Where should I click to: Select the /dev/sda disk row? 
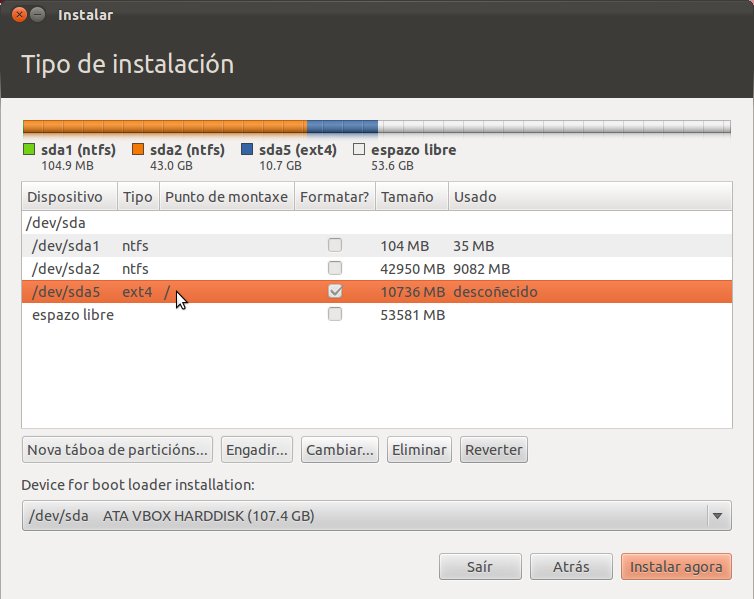pos(377,223)
